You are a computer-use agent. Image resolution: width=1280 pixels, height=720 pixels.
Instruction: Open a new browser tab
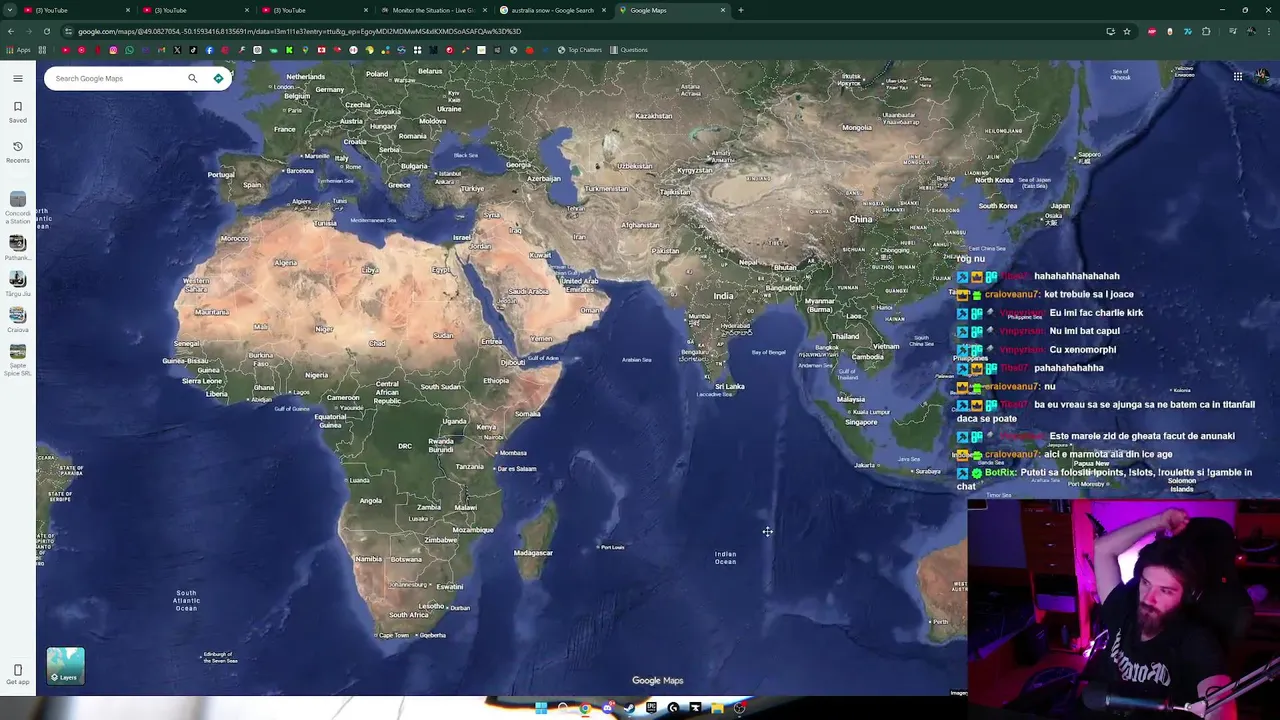[741, 10]
